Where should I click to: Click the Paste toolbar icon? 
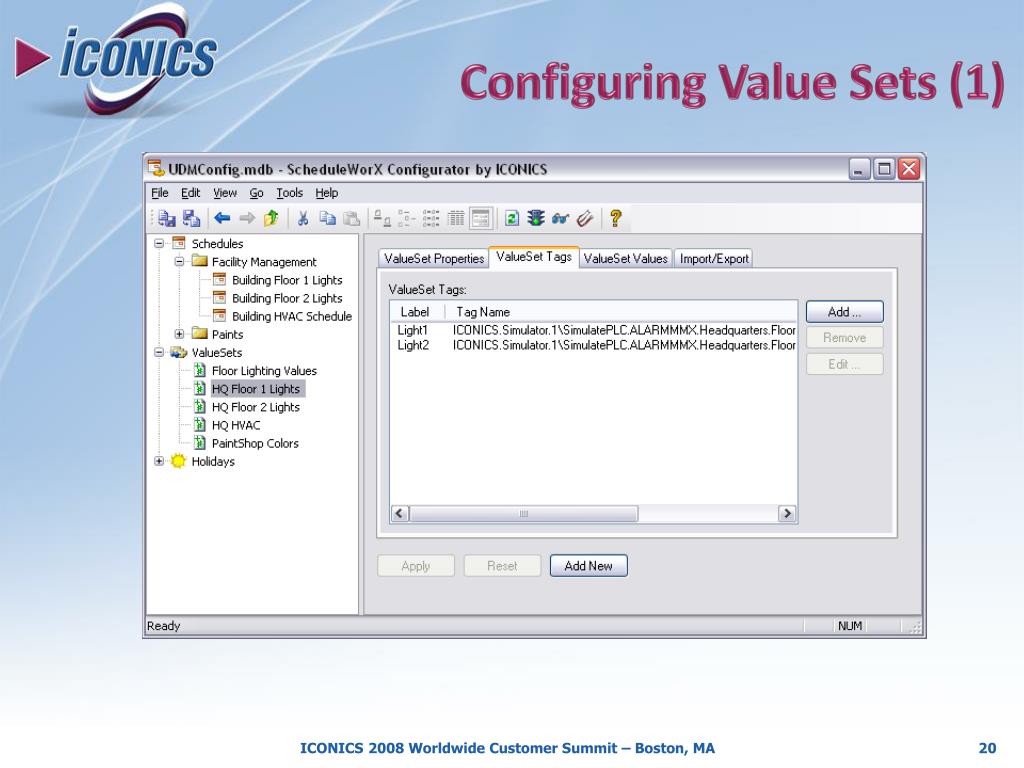(x=351, y=219)
